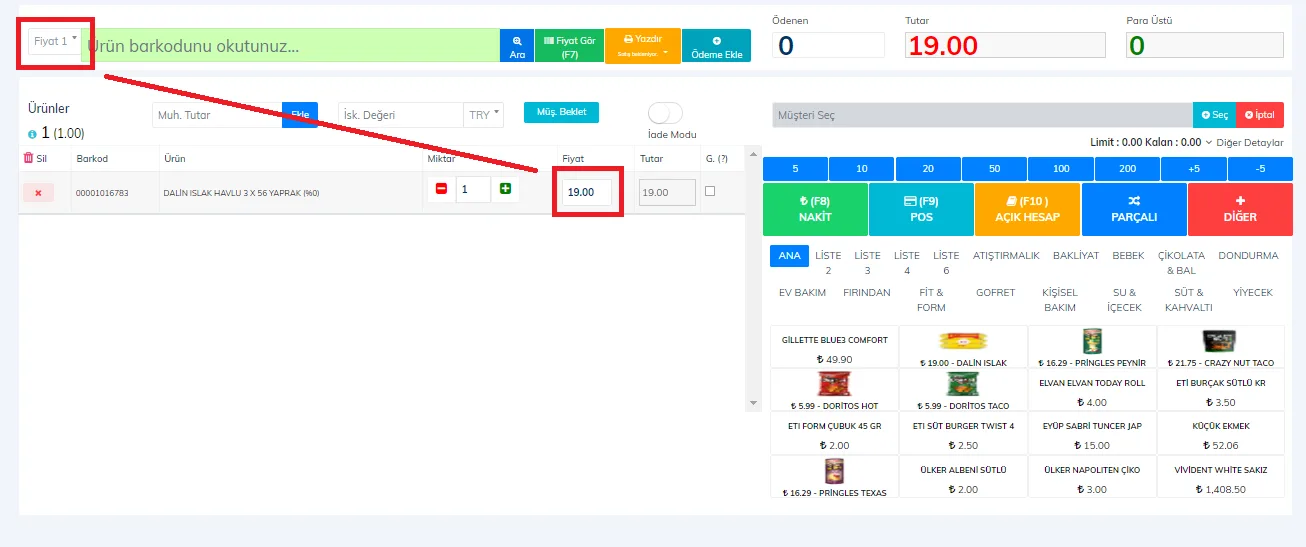Viewport: 1306px width, 547px height.
Task: Click the Seç customer select button
Action: (1214, 115)
